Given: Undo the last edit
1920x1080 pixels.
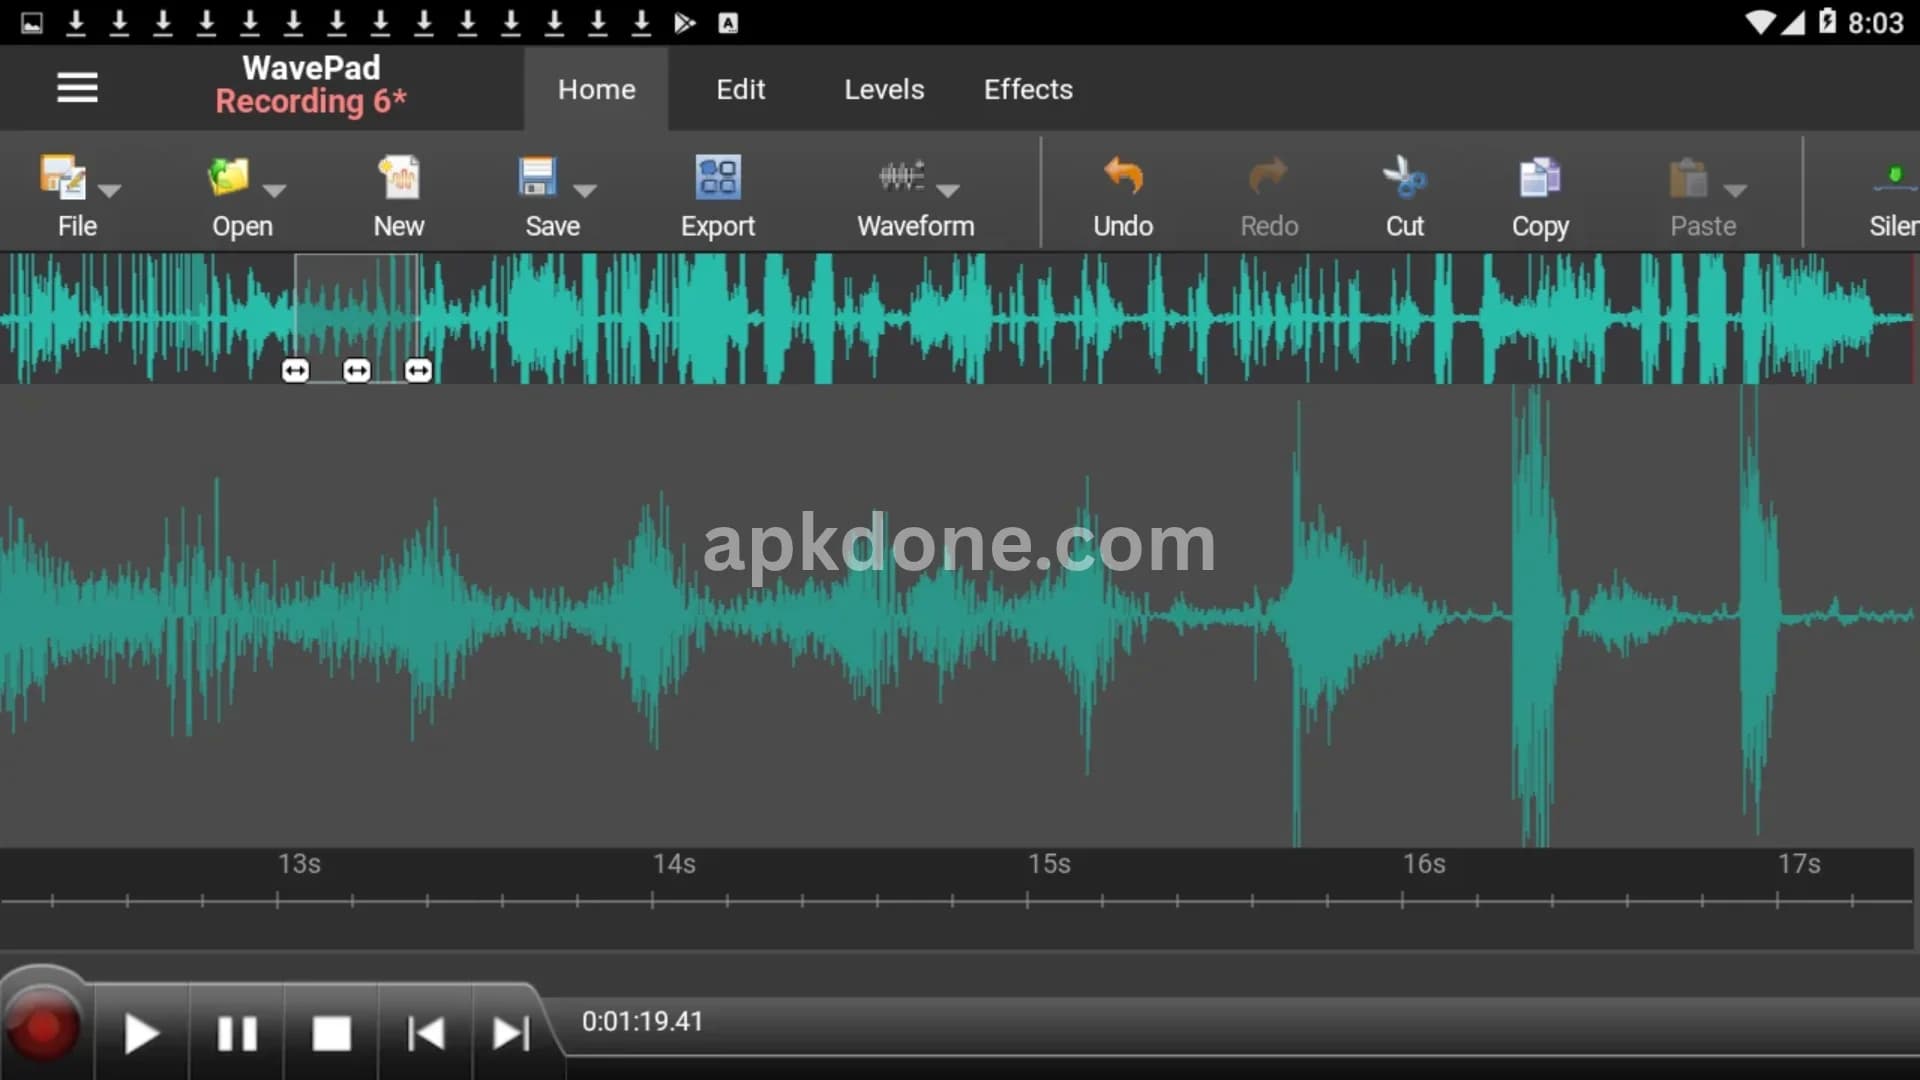Looking at the screenshot, I should pyautogui.click(x=1123, y=198).
